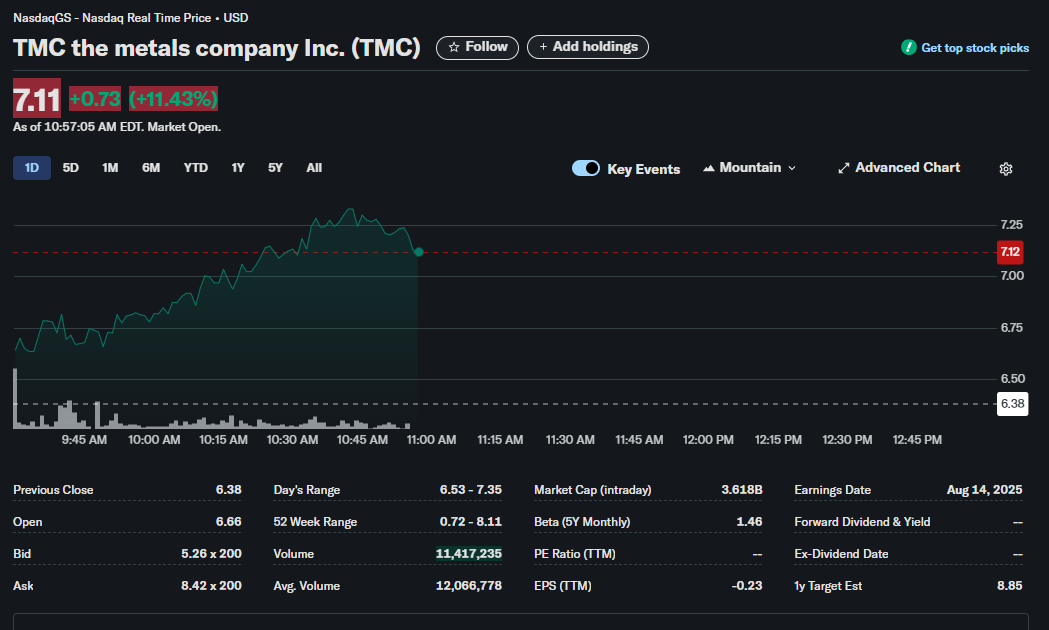Click the Market Cap value 3.618B
Image resolution: width=1049 pixels, height=630 pixels.
point(741,490)
